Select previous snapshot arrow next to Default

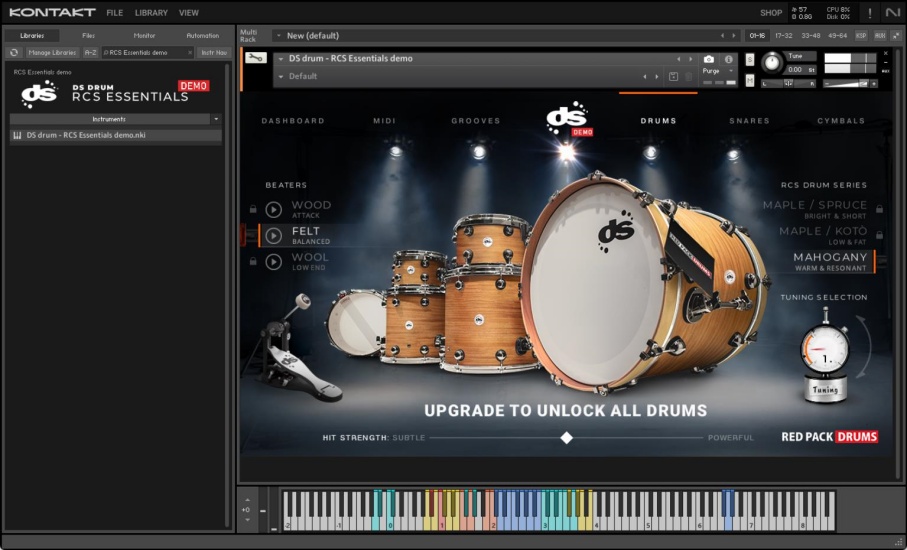[x=645, y=76]
